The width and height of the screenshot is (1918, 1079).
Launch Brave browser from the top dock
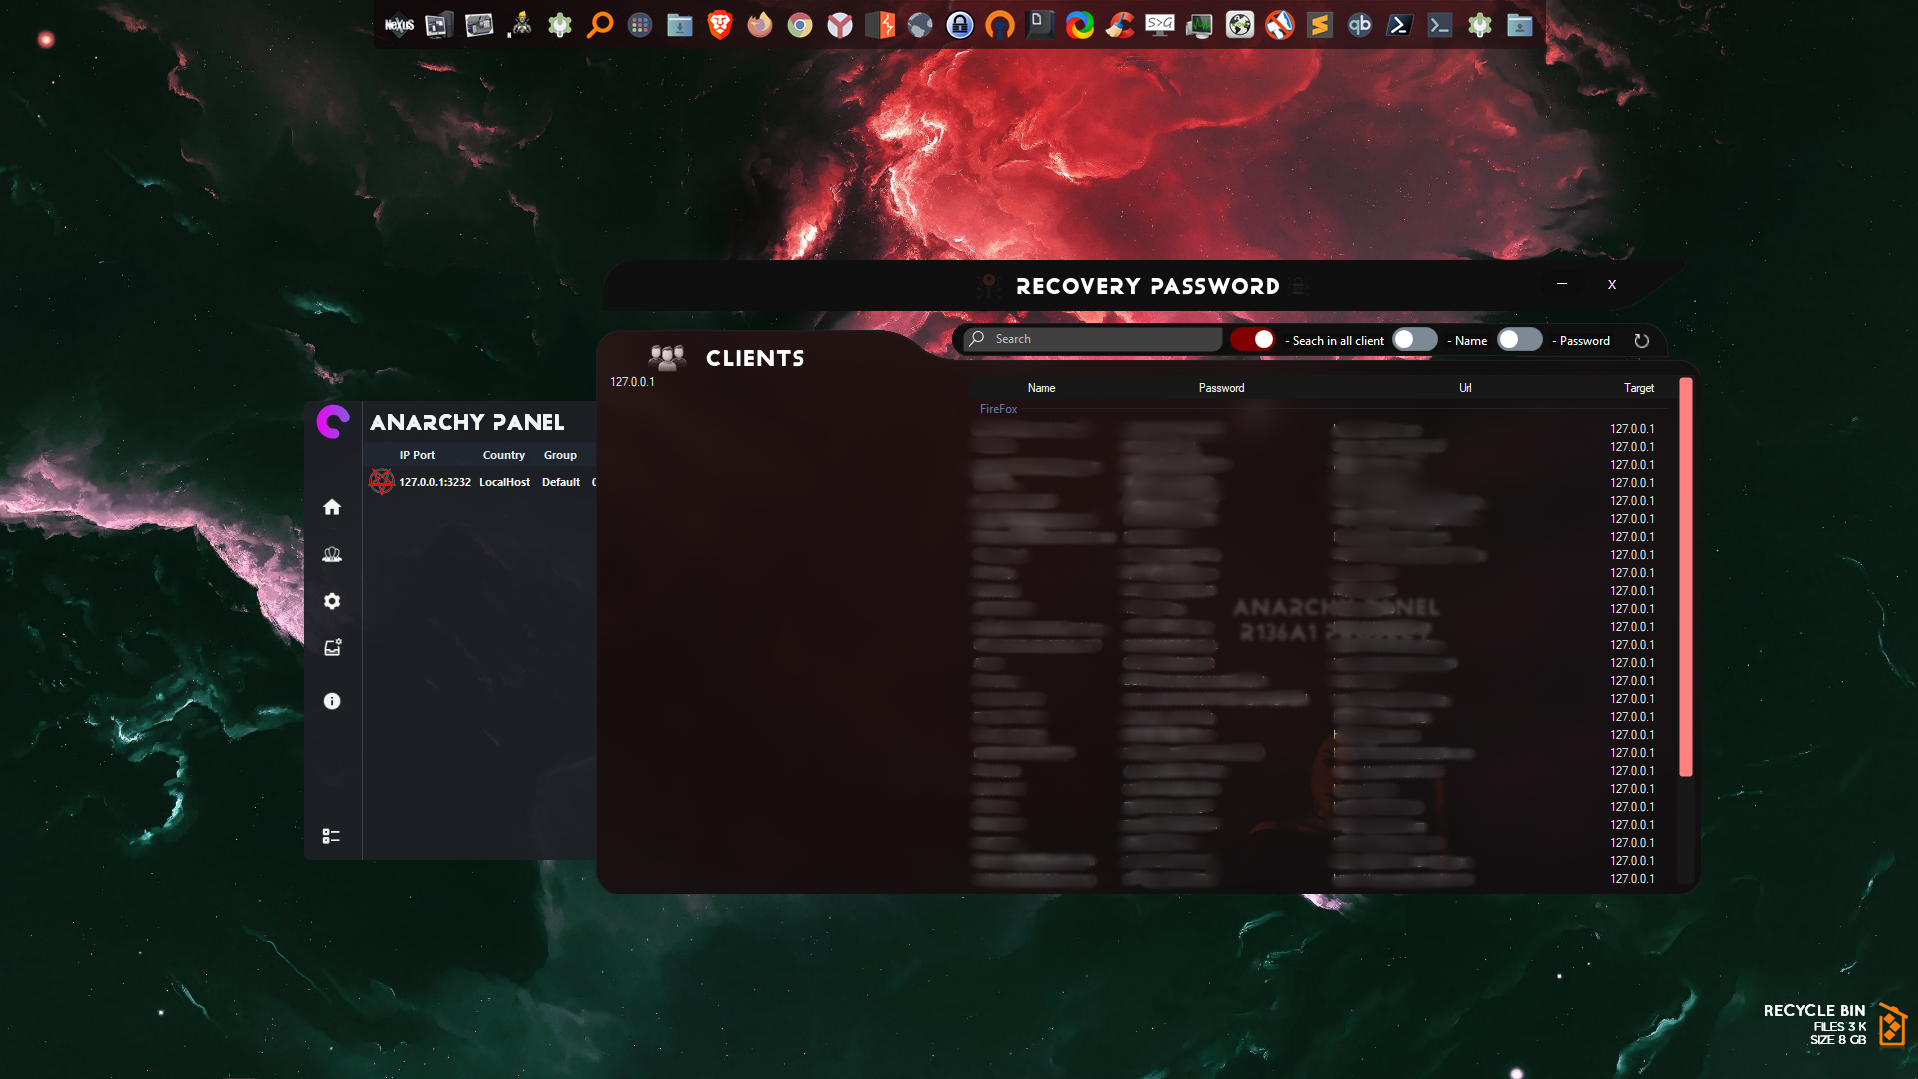click(x=719, y=25)
